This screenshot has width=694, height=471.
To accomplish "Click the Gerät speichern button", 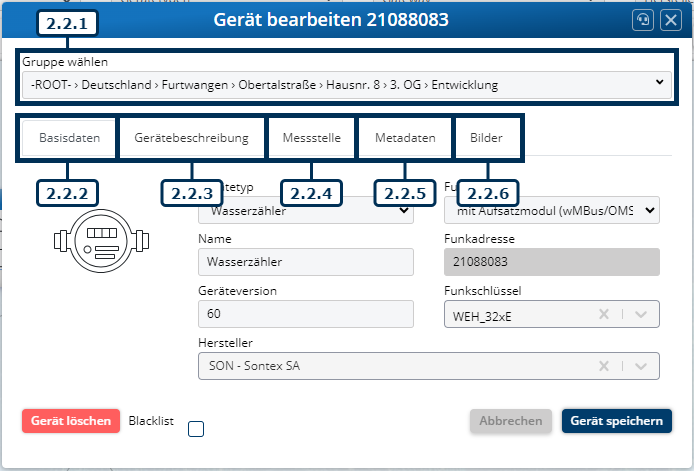I will 616,421.
